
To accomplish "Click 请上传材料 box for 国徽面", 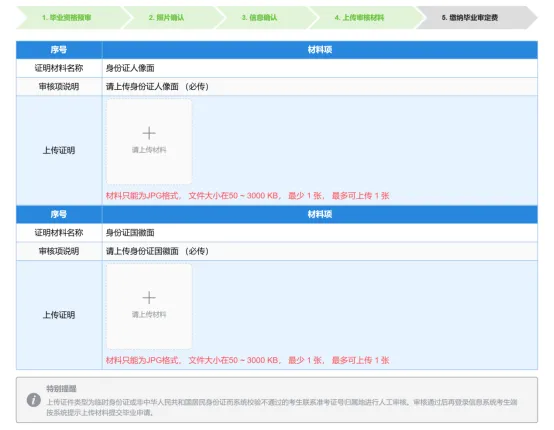I will click(x=149, y=306).
